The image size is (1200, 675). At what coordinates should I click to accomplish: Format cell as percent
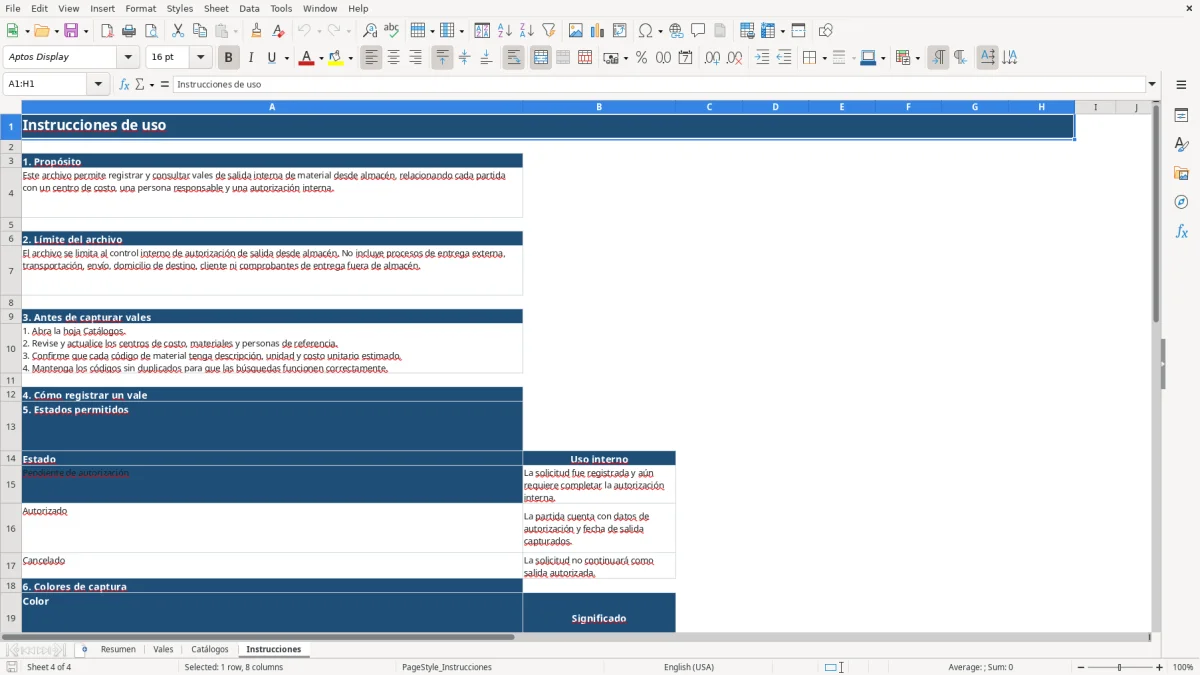[642, 58]
